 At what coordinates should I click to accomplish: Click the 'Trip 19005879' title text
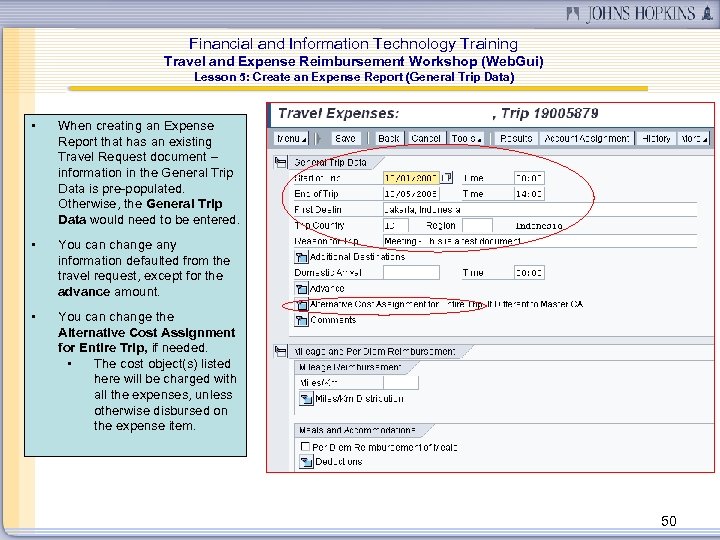(x=550, y=113)
